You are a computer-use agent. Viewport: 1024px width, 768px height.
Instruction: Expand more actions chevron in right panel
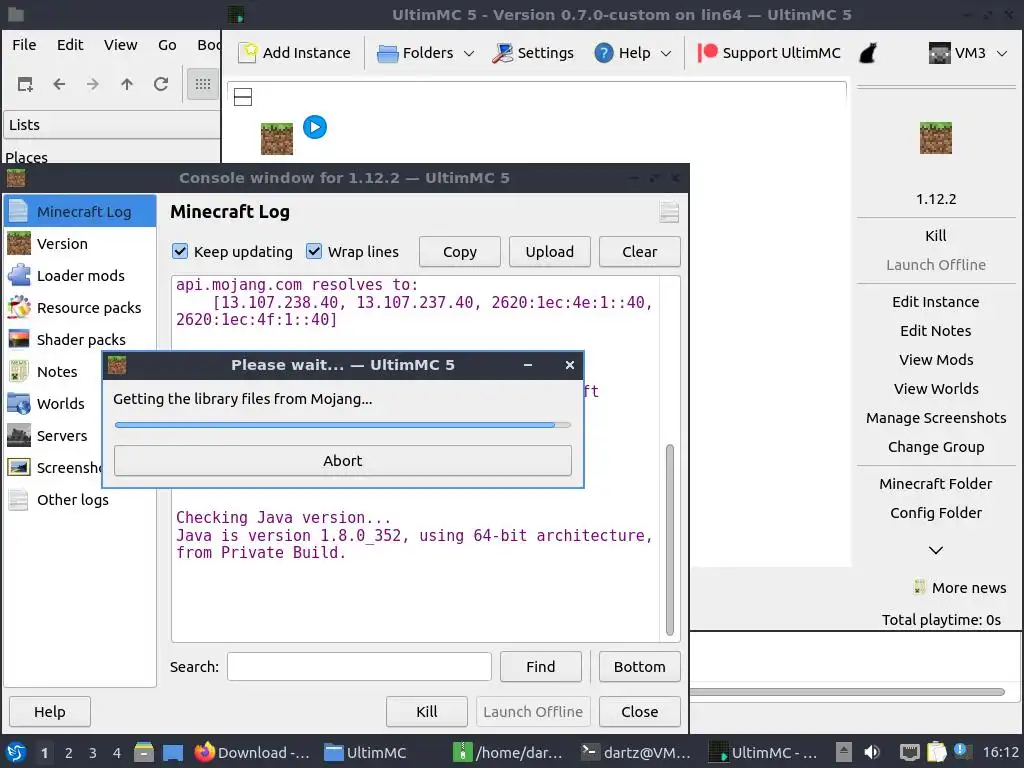tap(936, 551)
